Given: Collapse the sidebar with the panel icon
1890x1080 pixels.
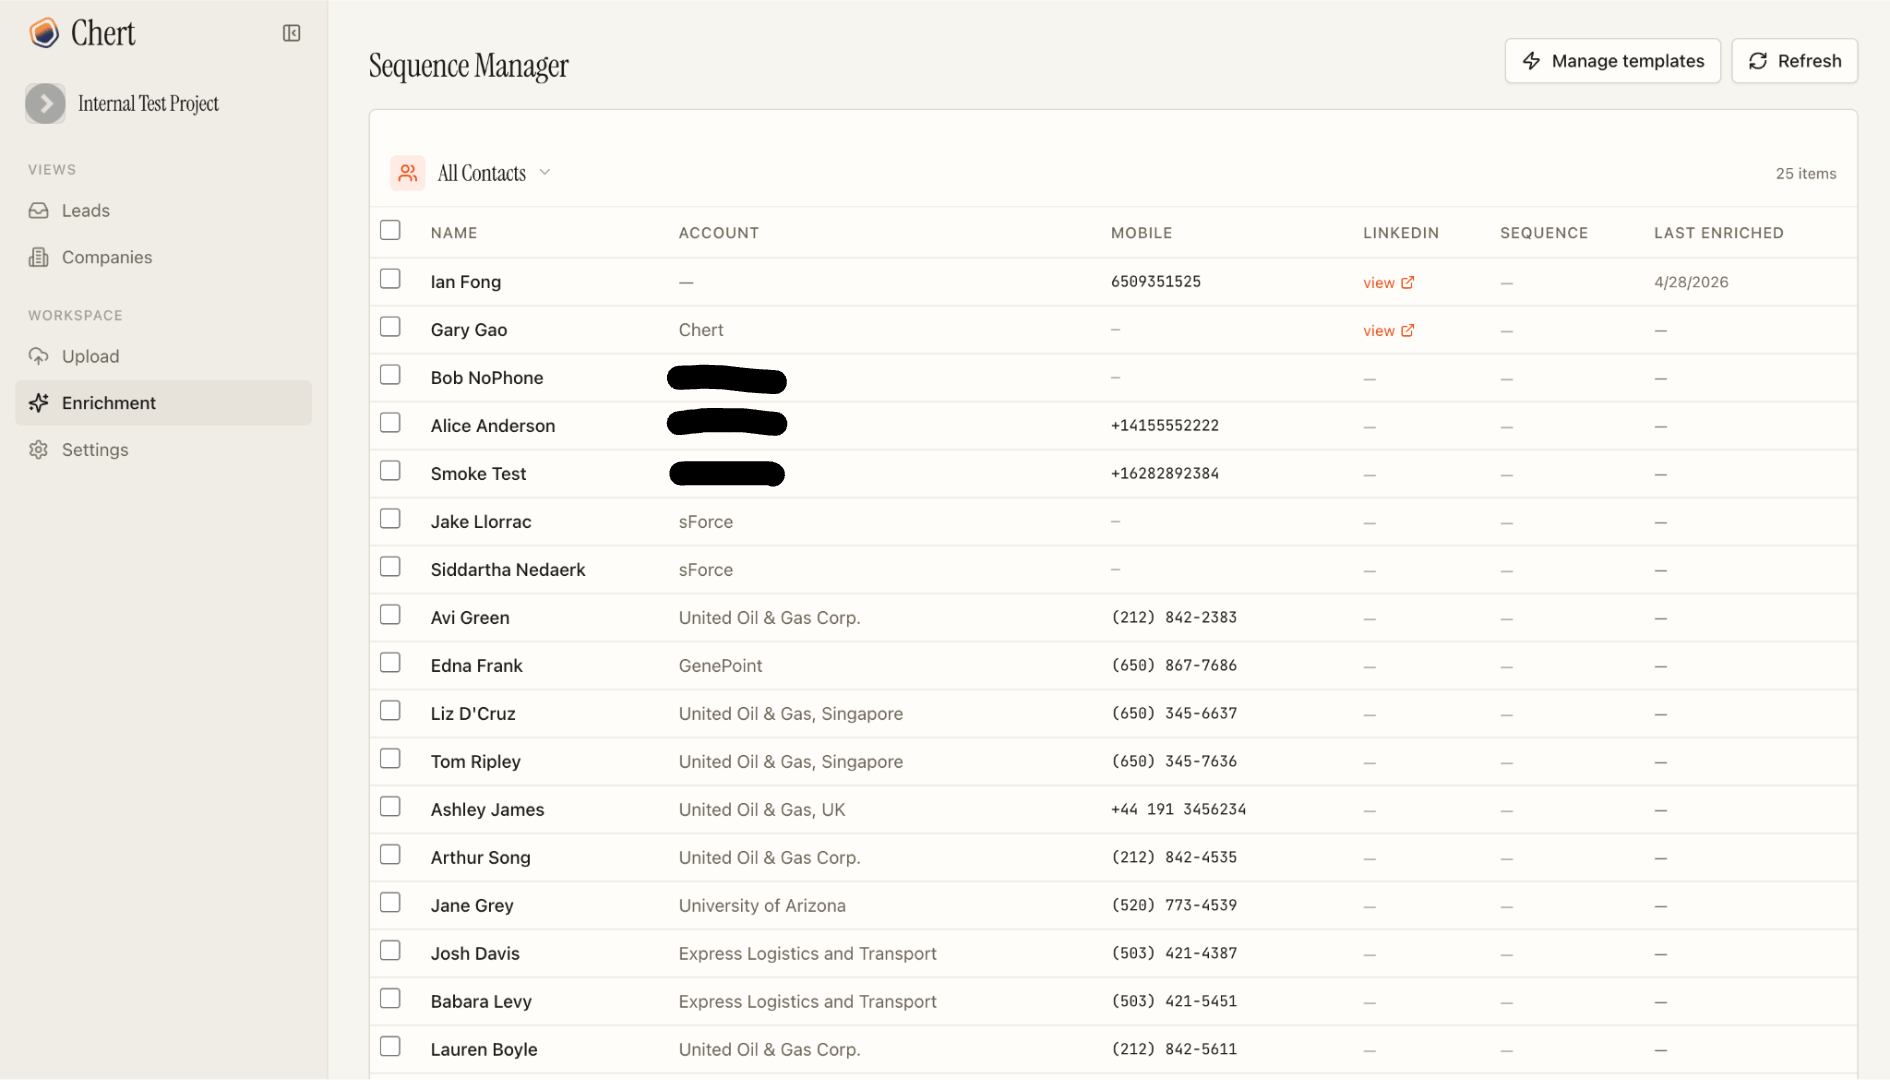Looking at the screenshot, I should [x=291, y=33].
